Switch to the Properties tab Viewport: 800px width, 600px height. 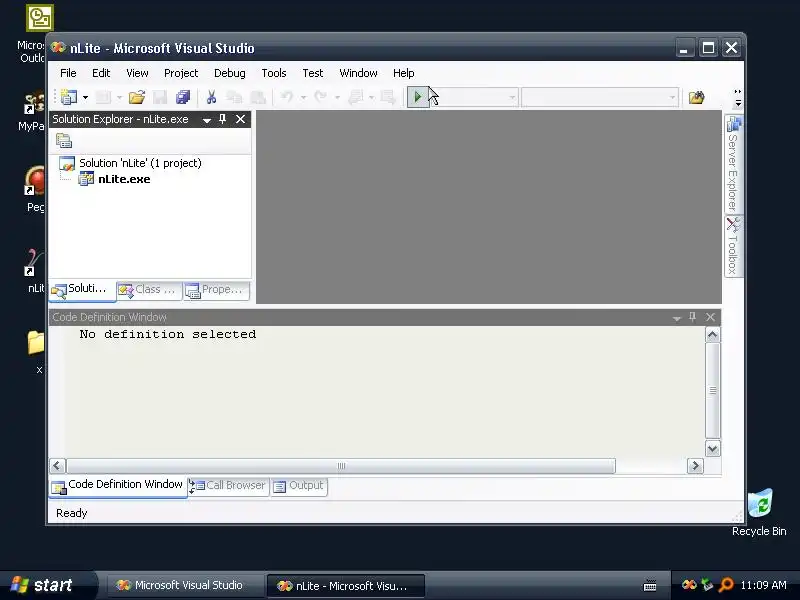coord(217,290)
